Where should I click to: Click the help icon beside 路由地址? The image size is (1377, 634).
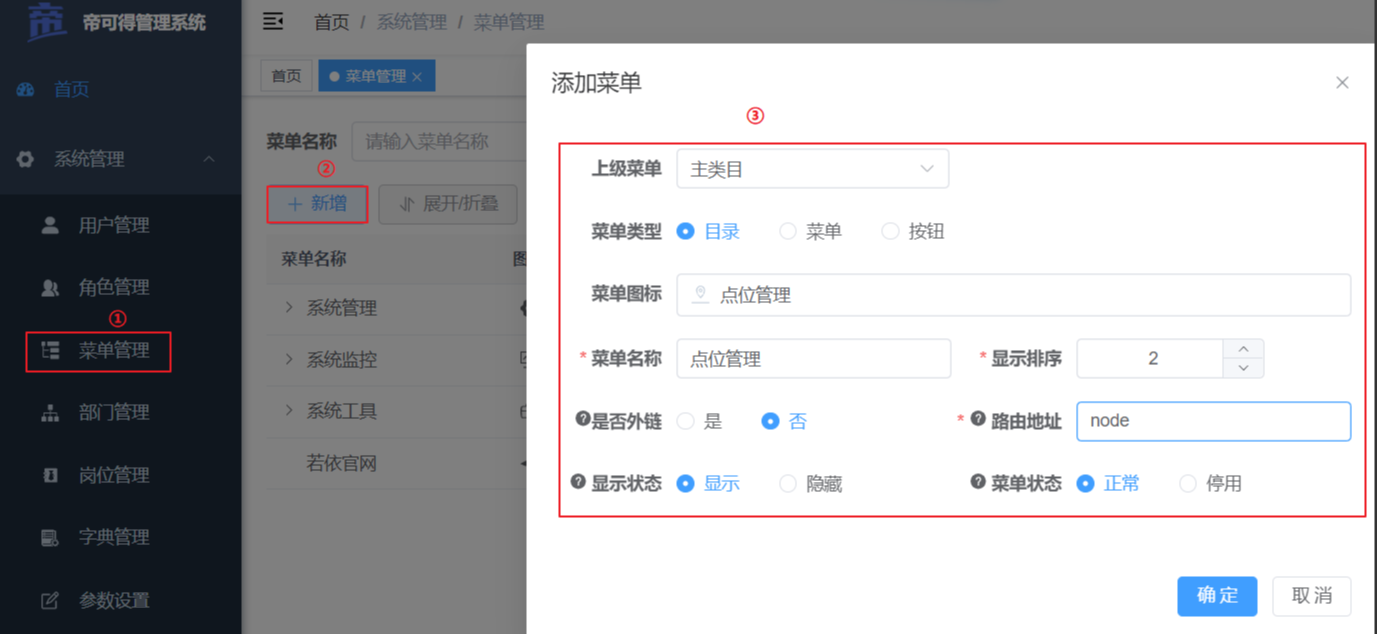[x=978, y=419]
